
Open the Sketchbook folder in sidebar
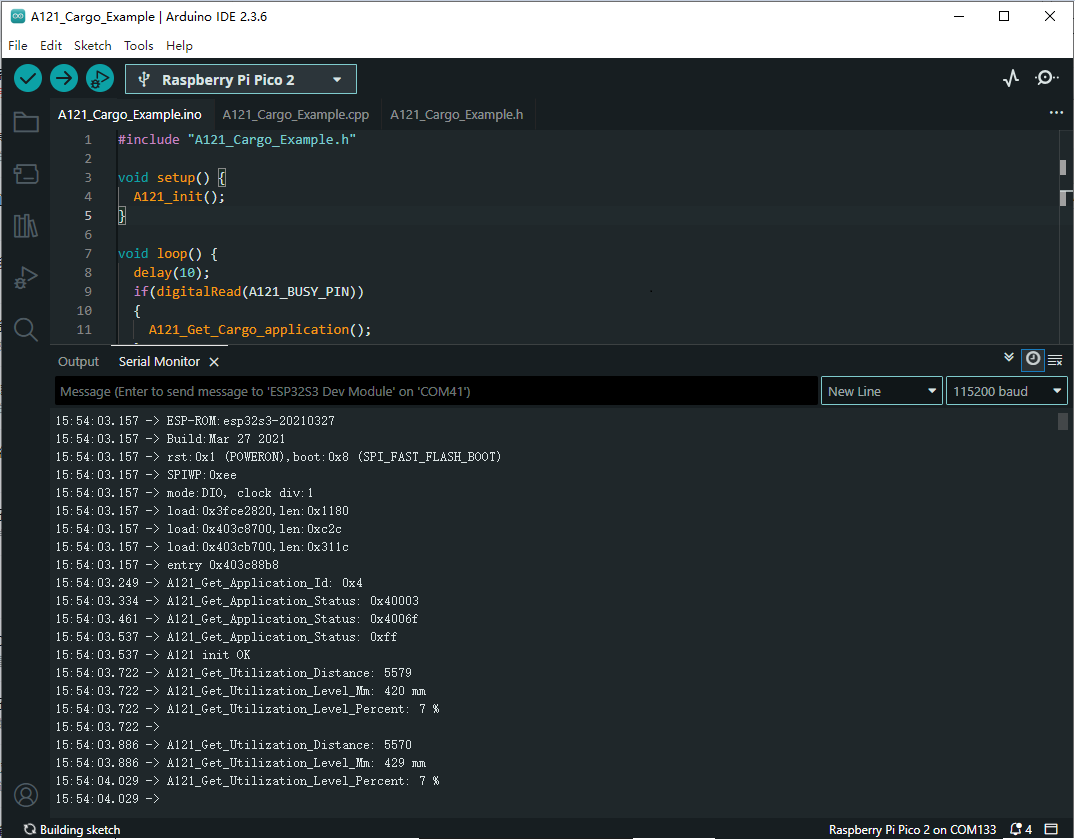26,123
